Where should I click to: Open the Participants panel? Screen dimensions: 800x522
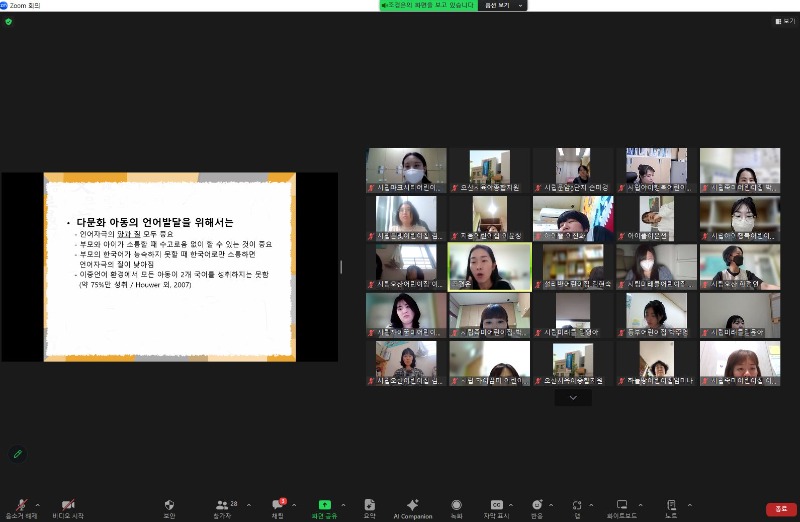223,506
